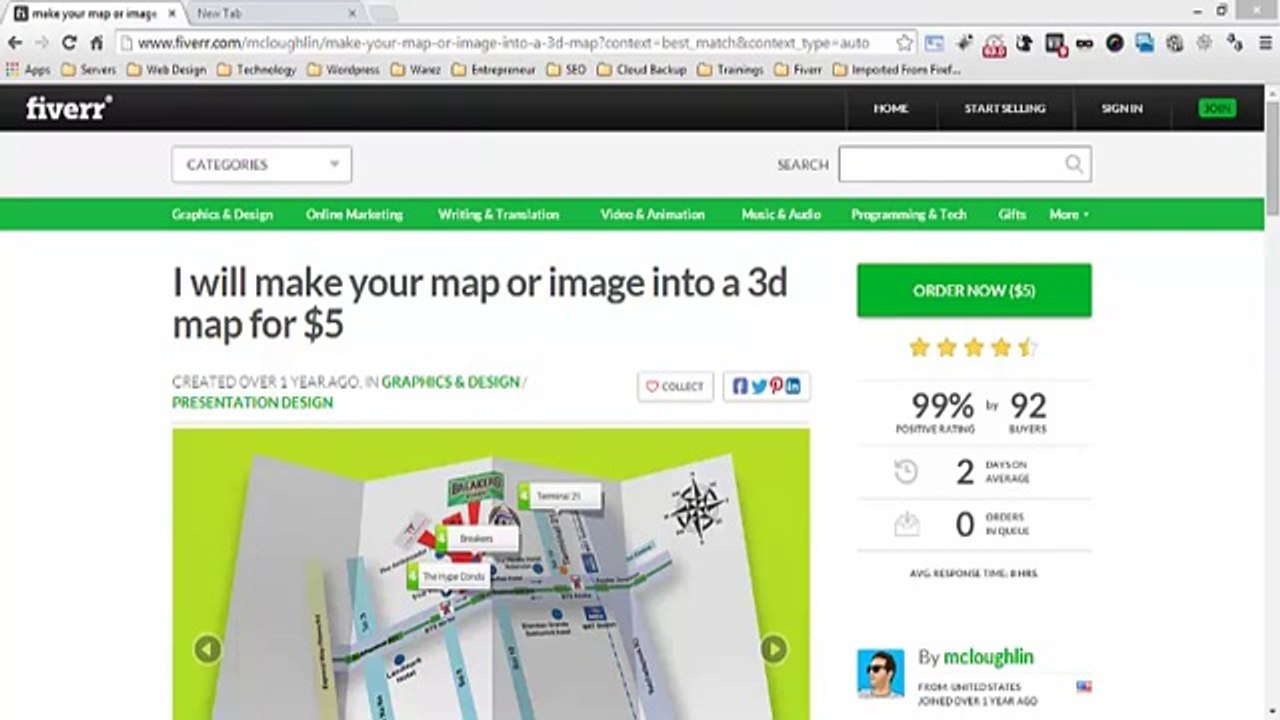Image resolution: width=1280 pixels, height=720 pixels.
Task: Open the Web Design bookmark folder
Action: tap(167, 70)
